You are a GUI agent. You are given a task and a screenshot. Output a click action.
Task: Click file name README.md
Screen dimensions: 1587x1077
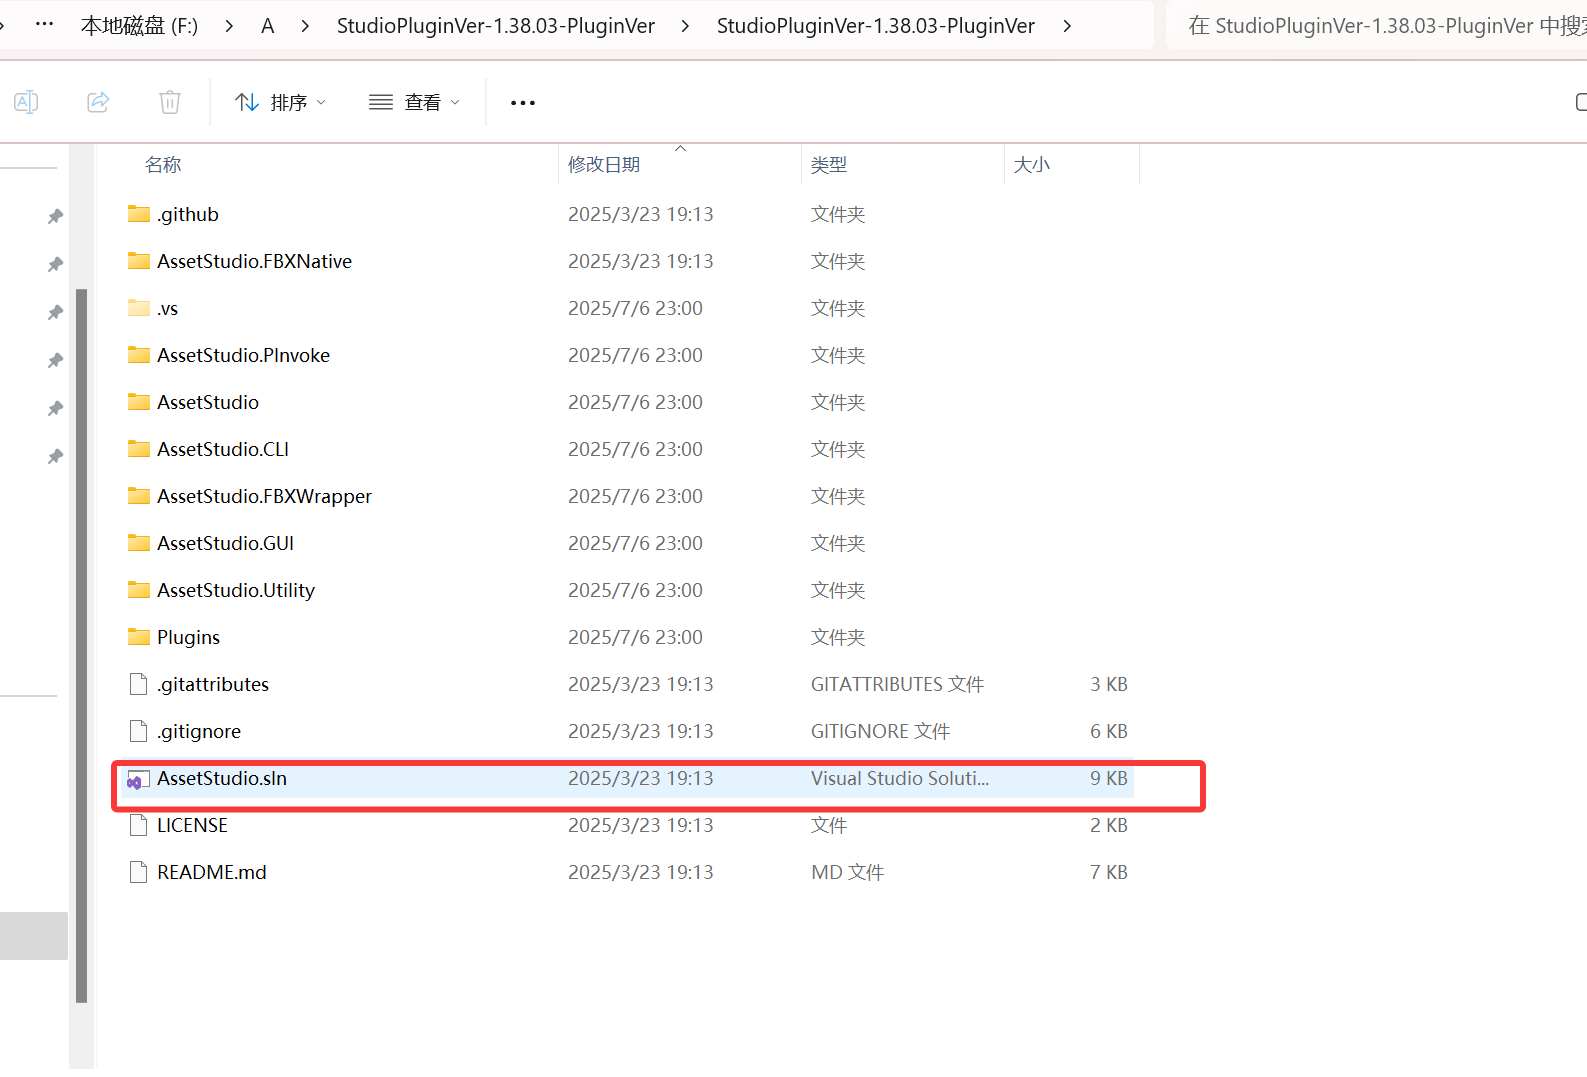[x=212, y=872]
